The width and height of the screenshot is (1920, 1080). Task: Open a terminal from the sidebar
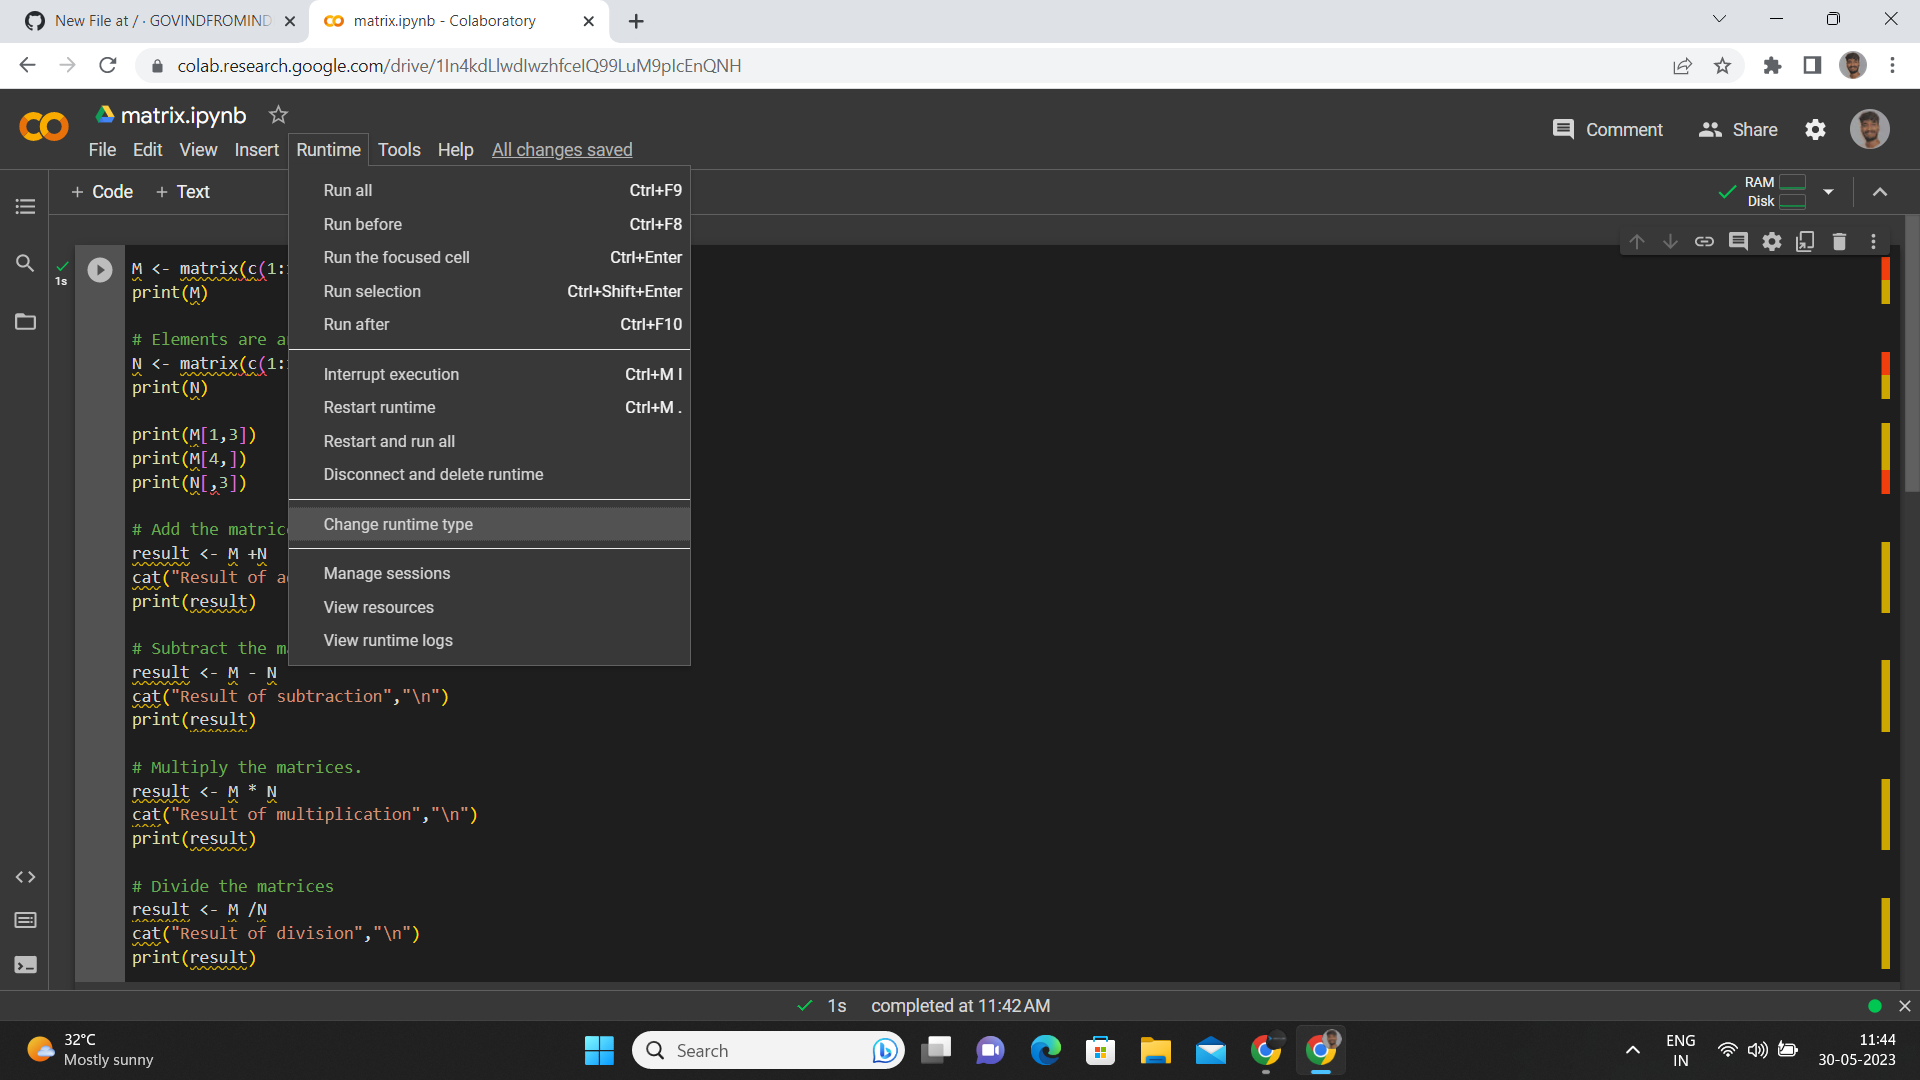click(25, 965)
